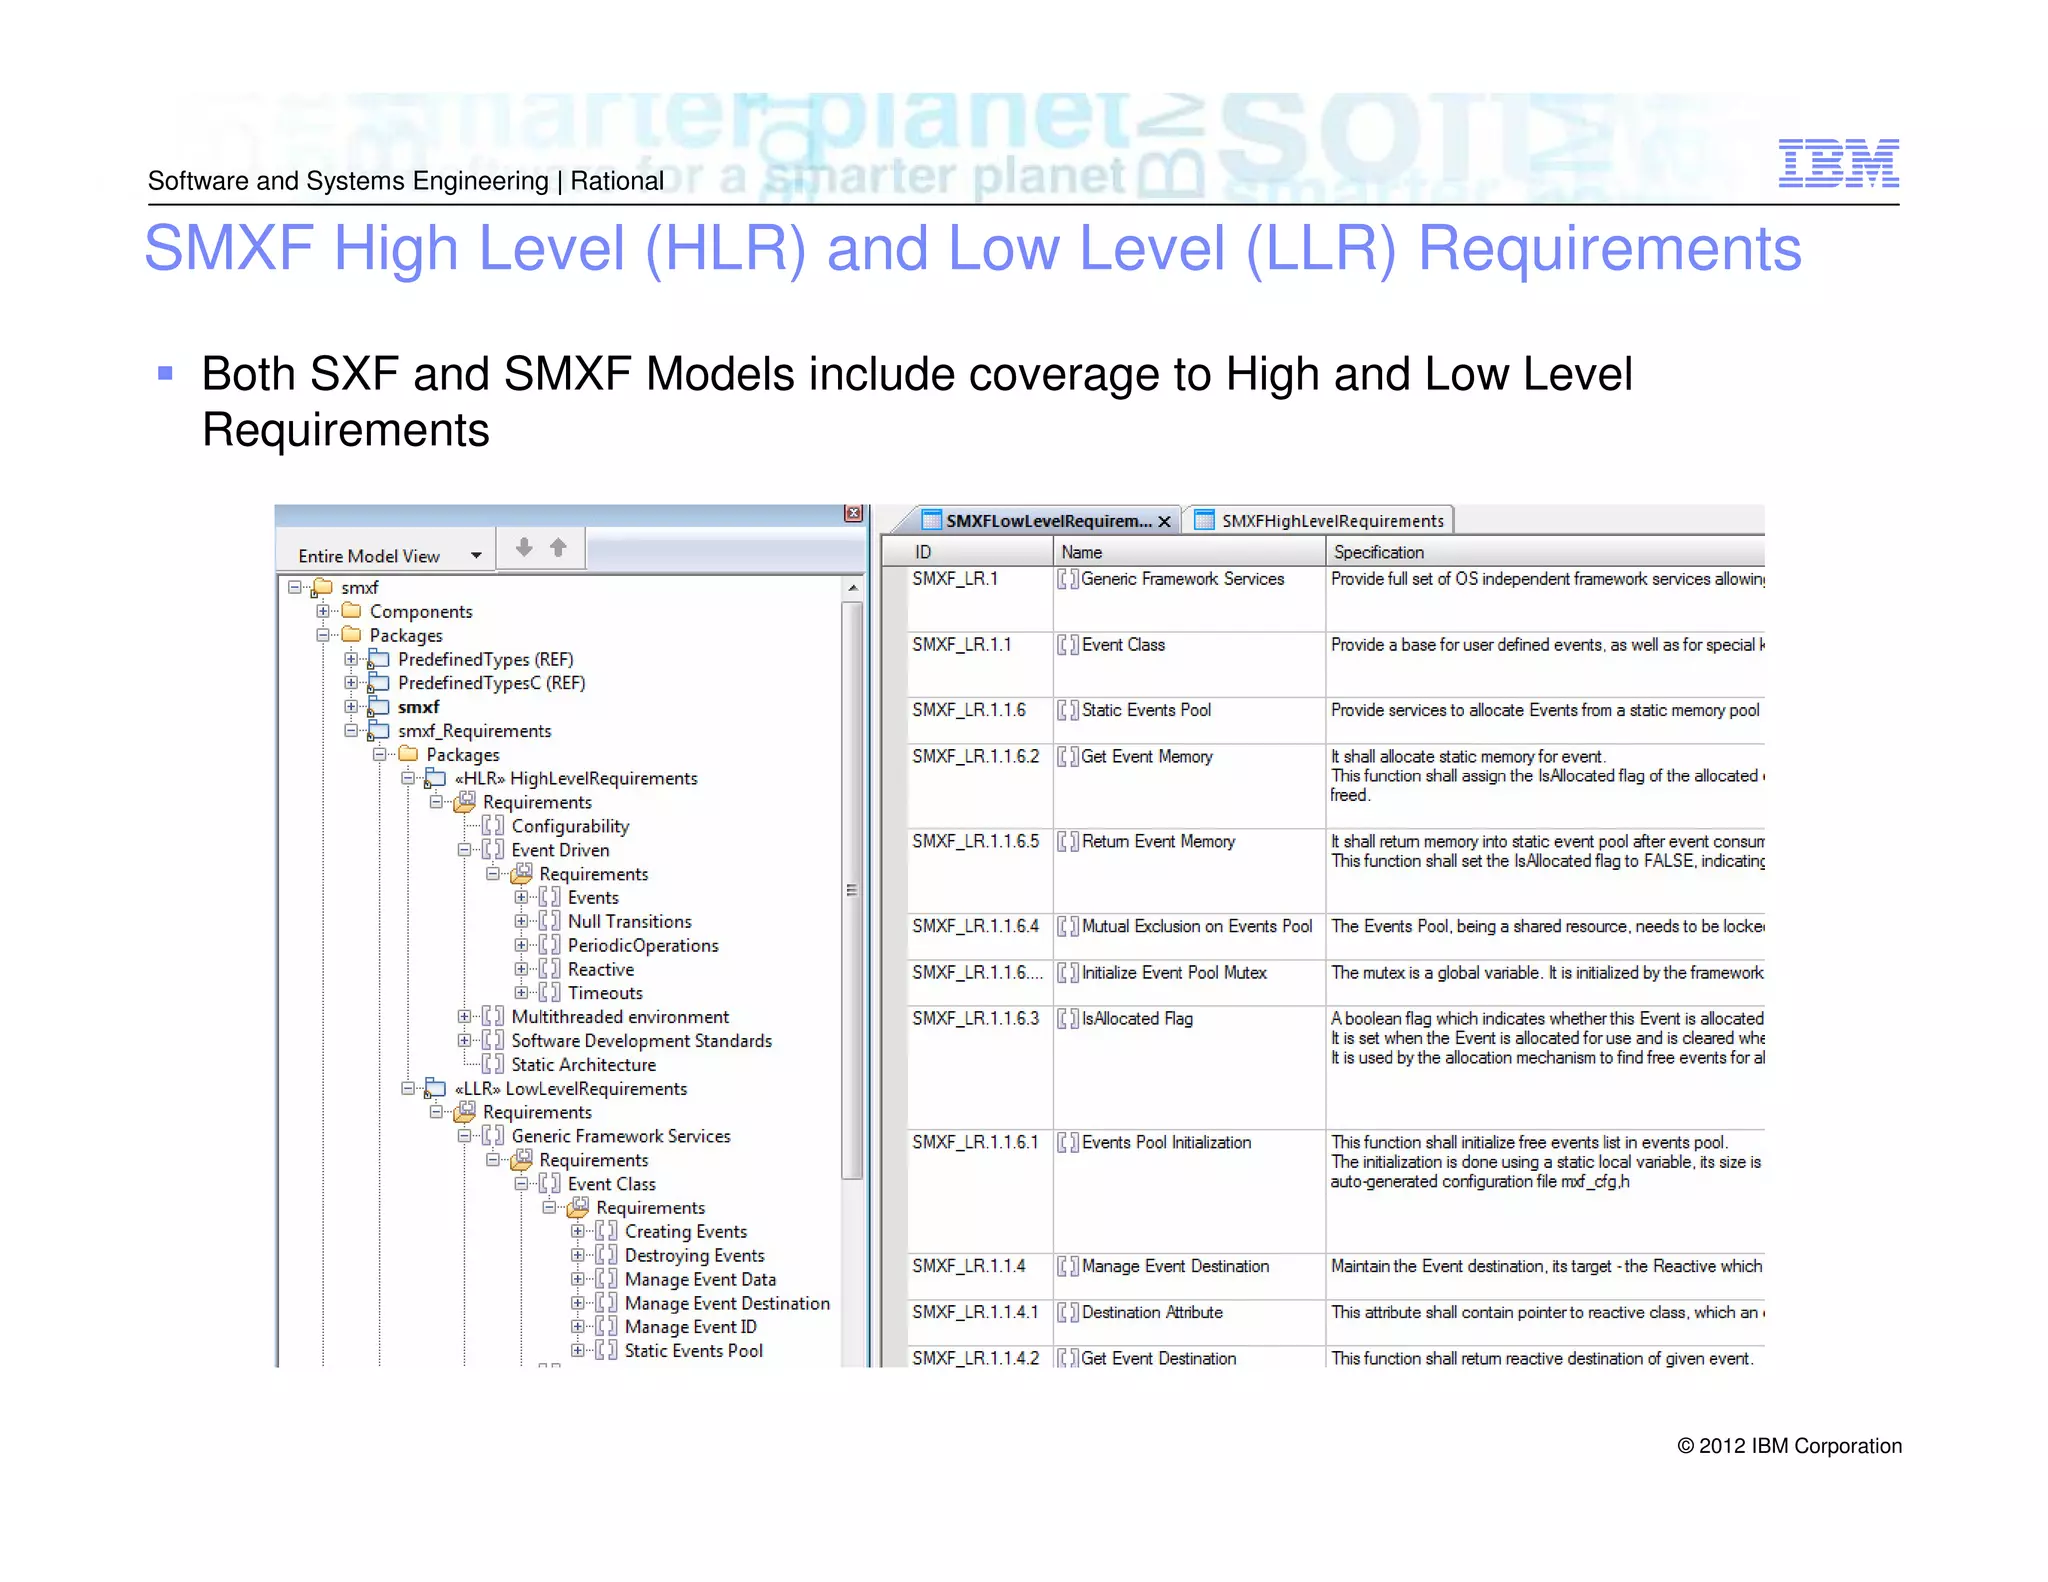Select Manage Event Data tree item

[700, 1279]
